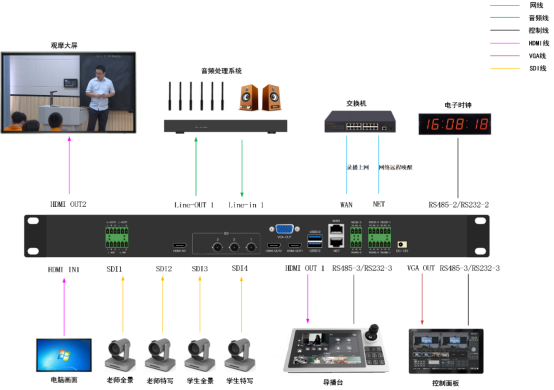
Task: Select the yellow SDI线 legend line
Action: (505, 69)
